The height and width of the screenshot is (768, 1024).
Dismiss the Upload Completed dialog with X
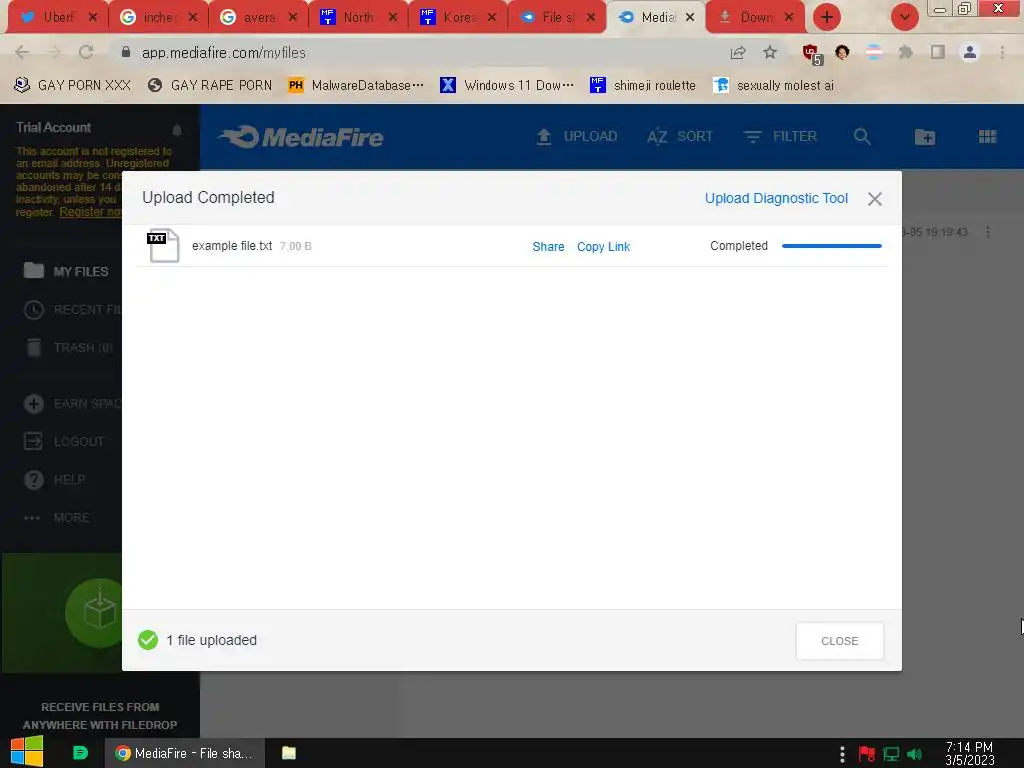tap(874, 199)
